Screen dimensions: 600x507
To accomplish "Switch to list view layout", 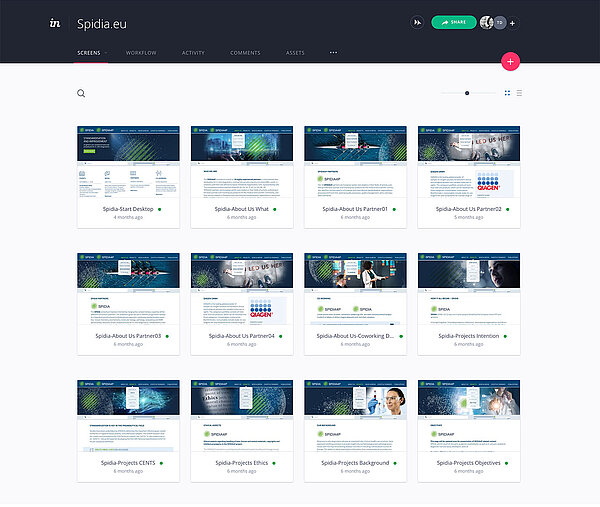I will [x=519, y=93].
